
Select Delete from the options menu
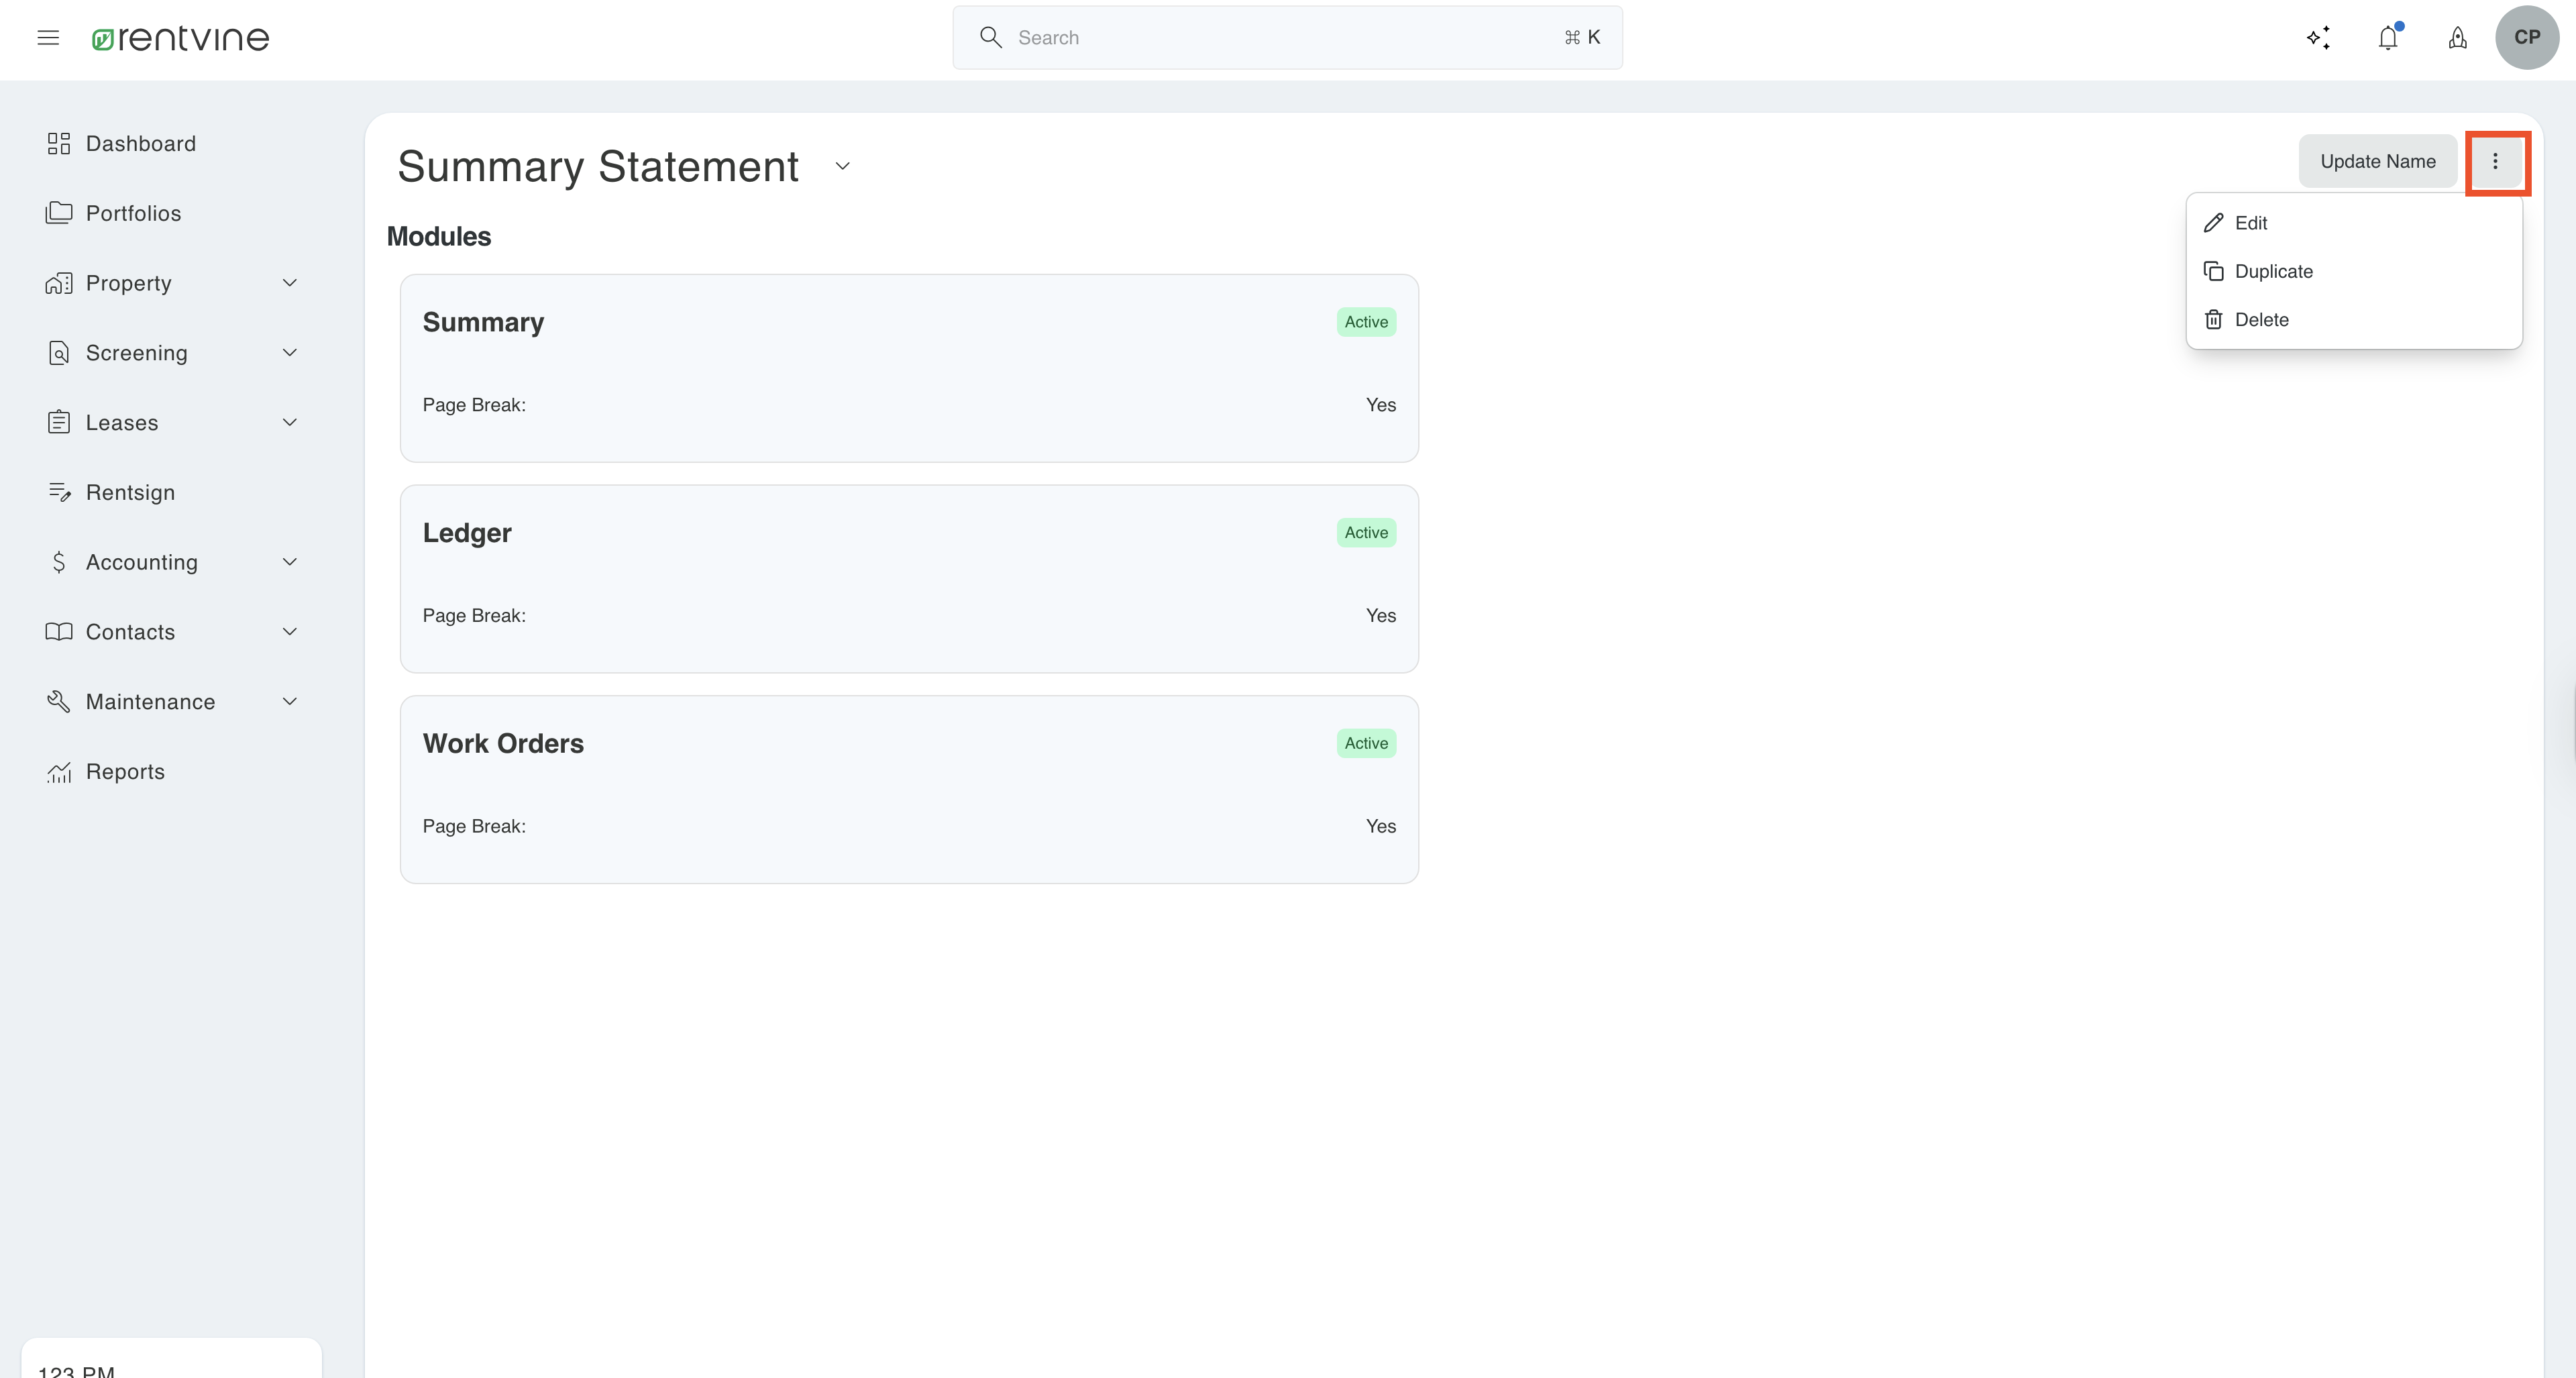(2261, 320)
